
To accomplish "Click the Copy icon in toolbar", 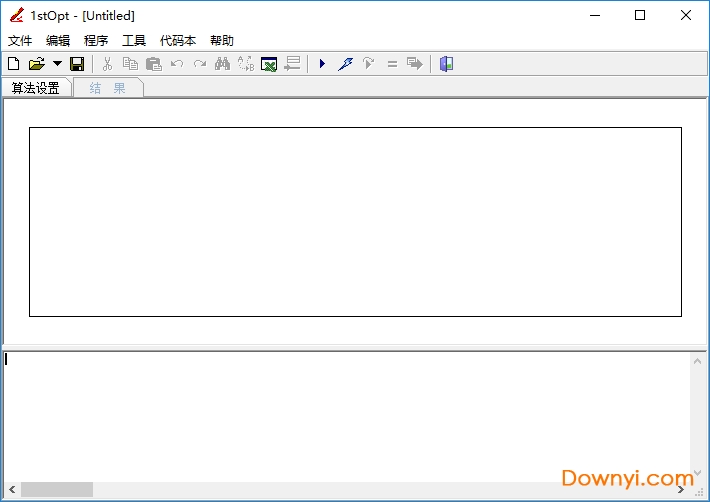I will coord(130,64).
